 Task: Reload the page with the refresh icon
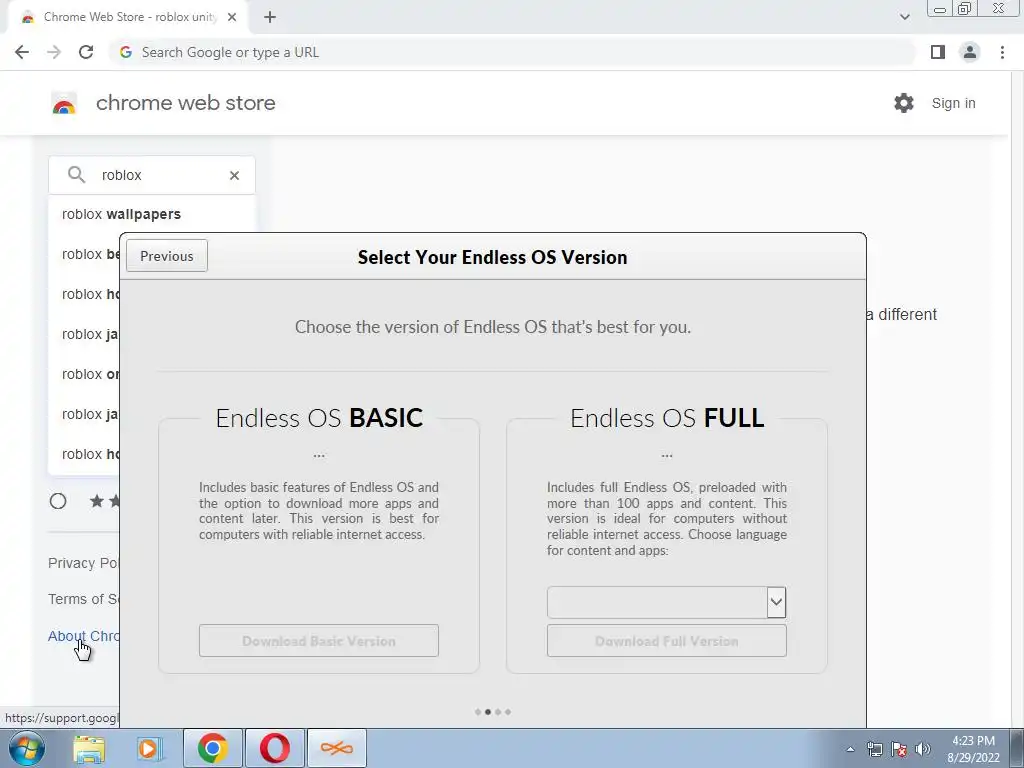click(x=86, y=52)
